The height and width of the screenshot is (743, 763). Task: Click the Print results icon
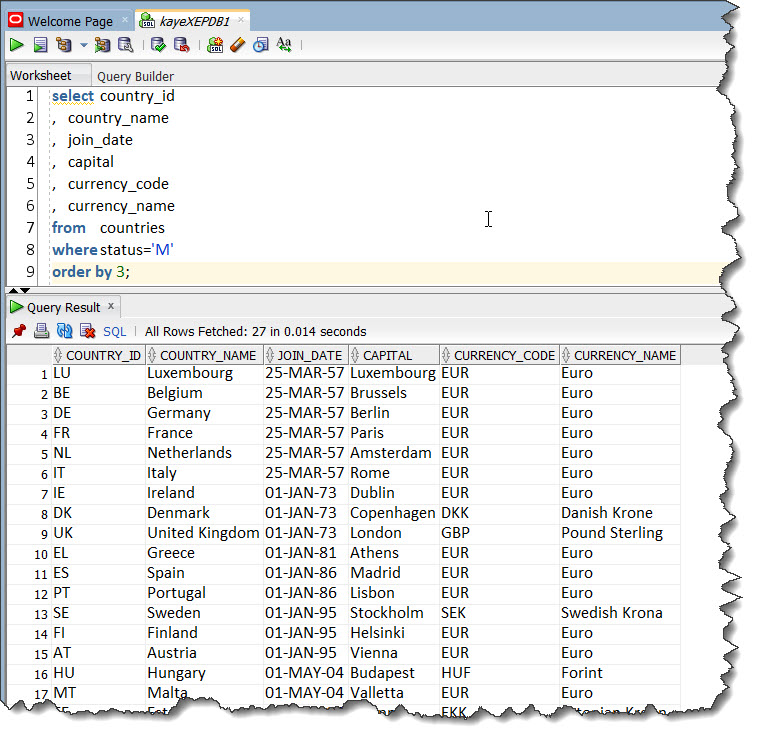(41, 331)
